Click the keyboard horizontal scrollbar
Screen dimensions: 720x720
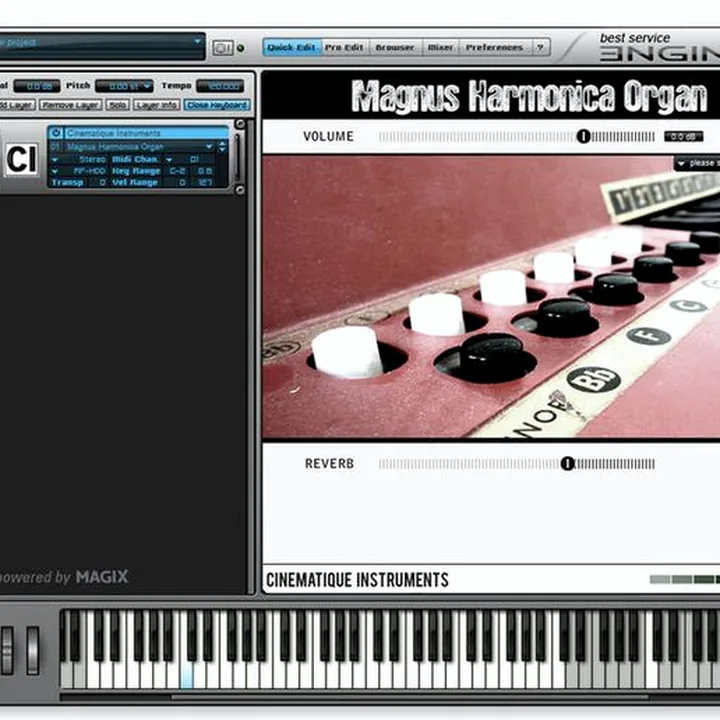pos(410,697)
